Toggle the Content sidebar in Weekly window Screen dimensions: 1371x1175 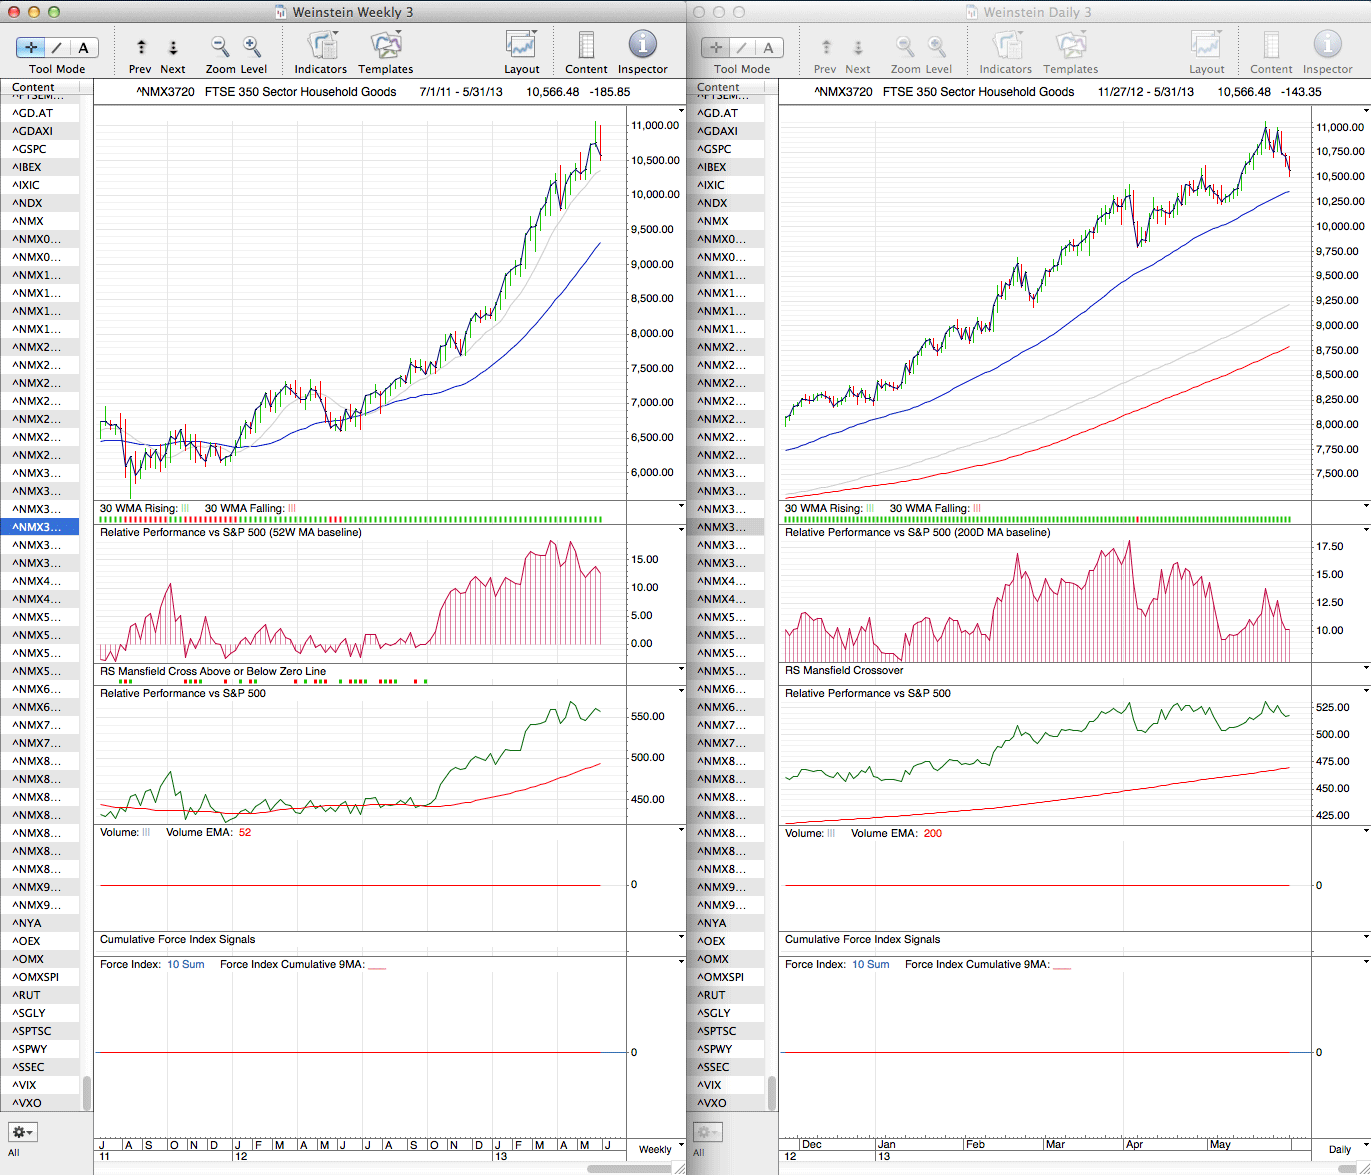tap(586, 46)
